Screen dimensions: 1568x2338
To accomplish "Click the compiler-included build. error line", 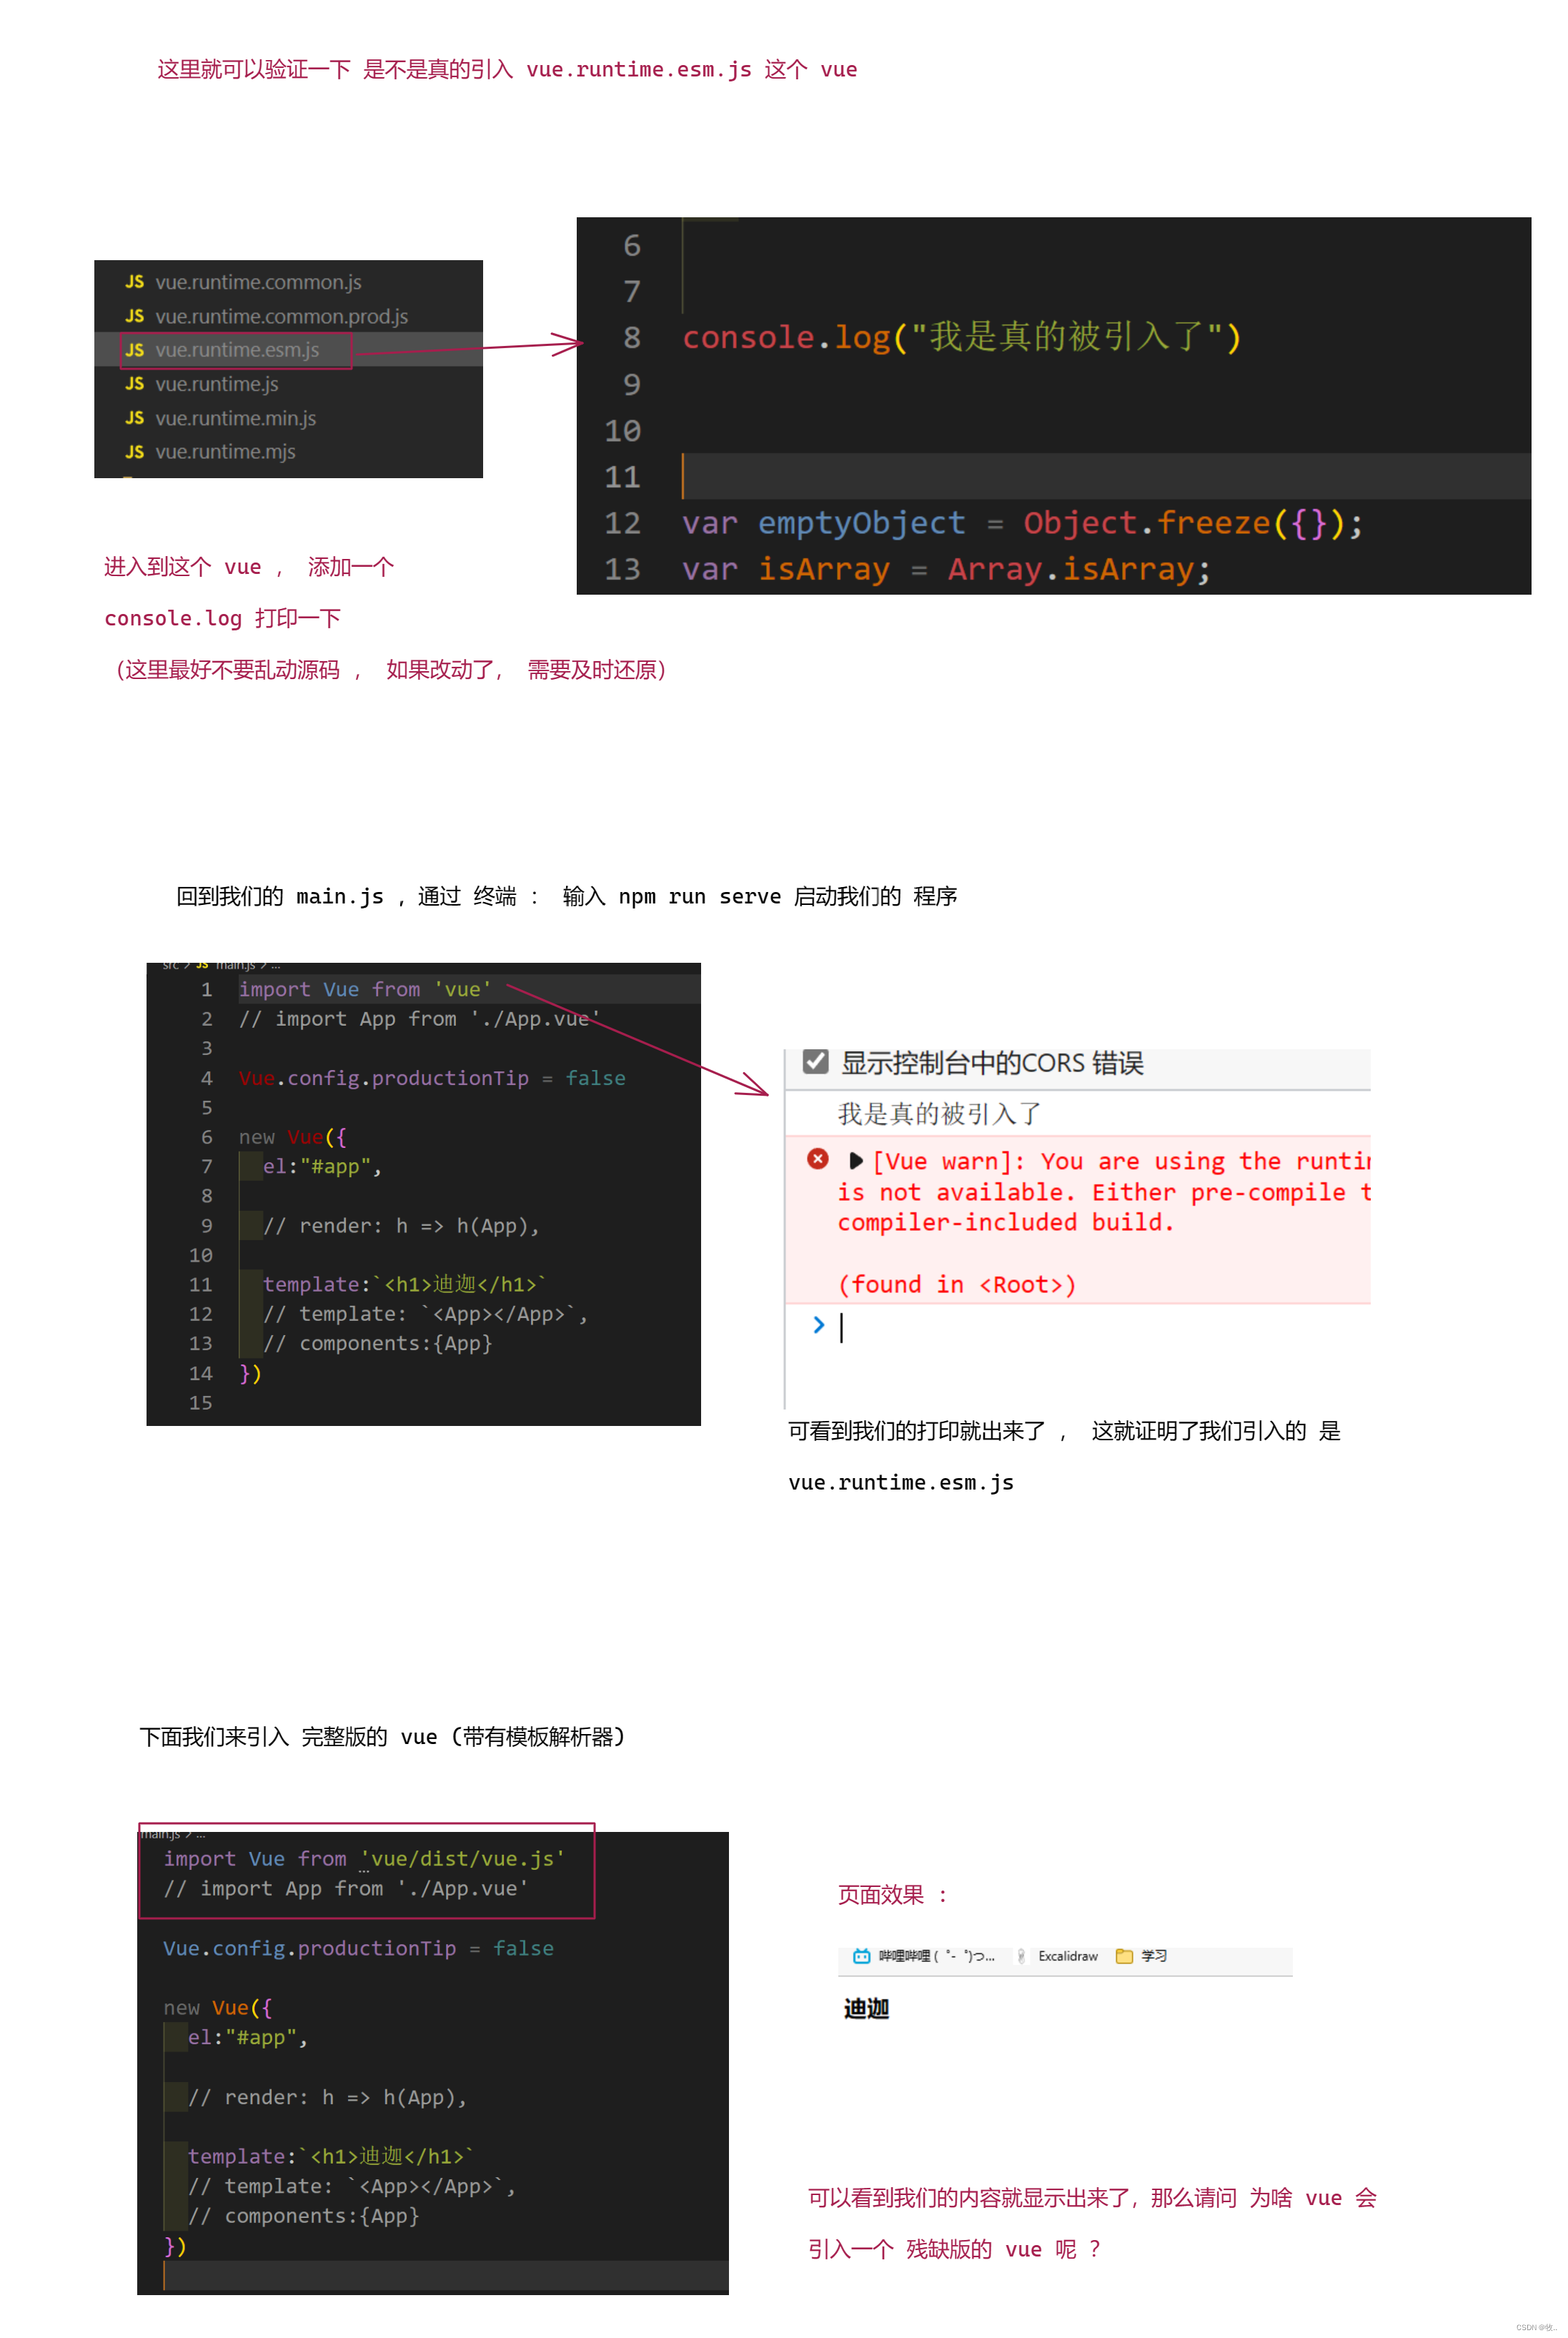I will pyautogui.click(x=1006, y=1223).
